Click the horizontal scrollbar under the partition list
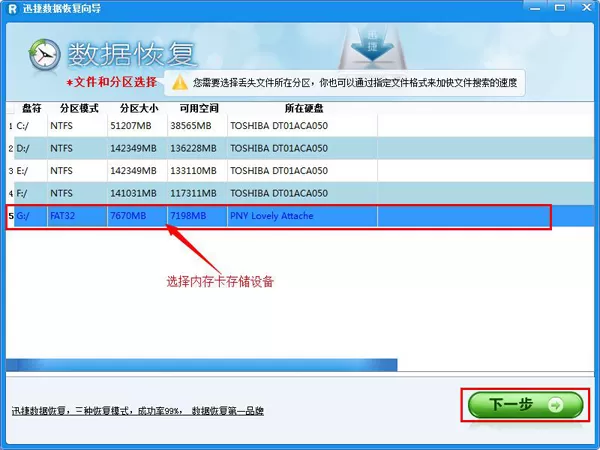Screen dimensions: 600x450 [202, 365]
